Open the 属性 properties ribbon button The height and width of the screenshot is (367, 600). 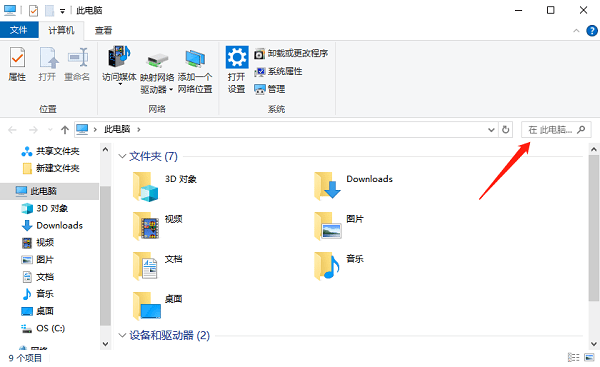(17, 64)
